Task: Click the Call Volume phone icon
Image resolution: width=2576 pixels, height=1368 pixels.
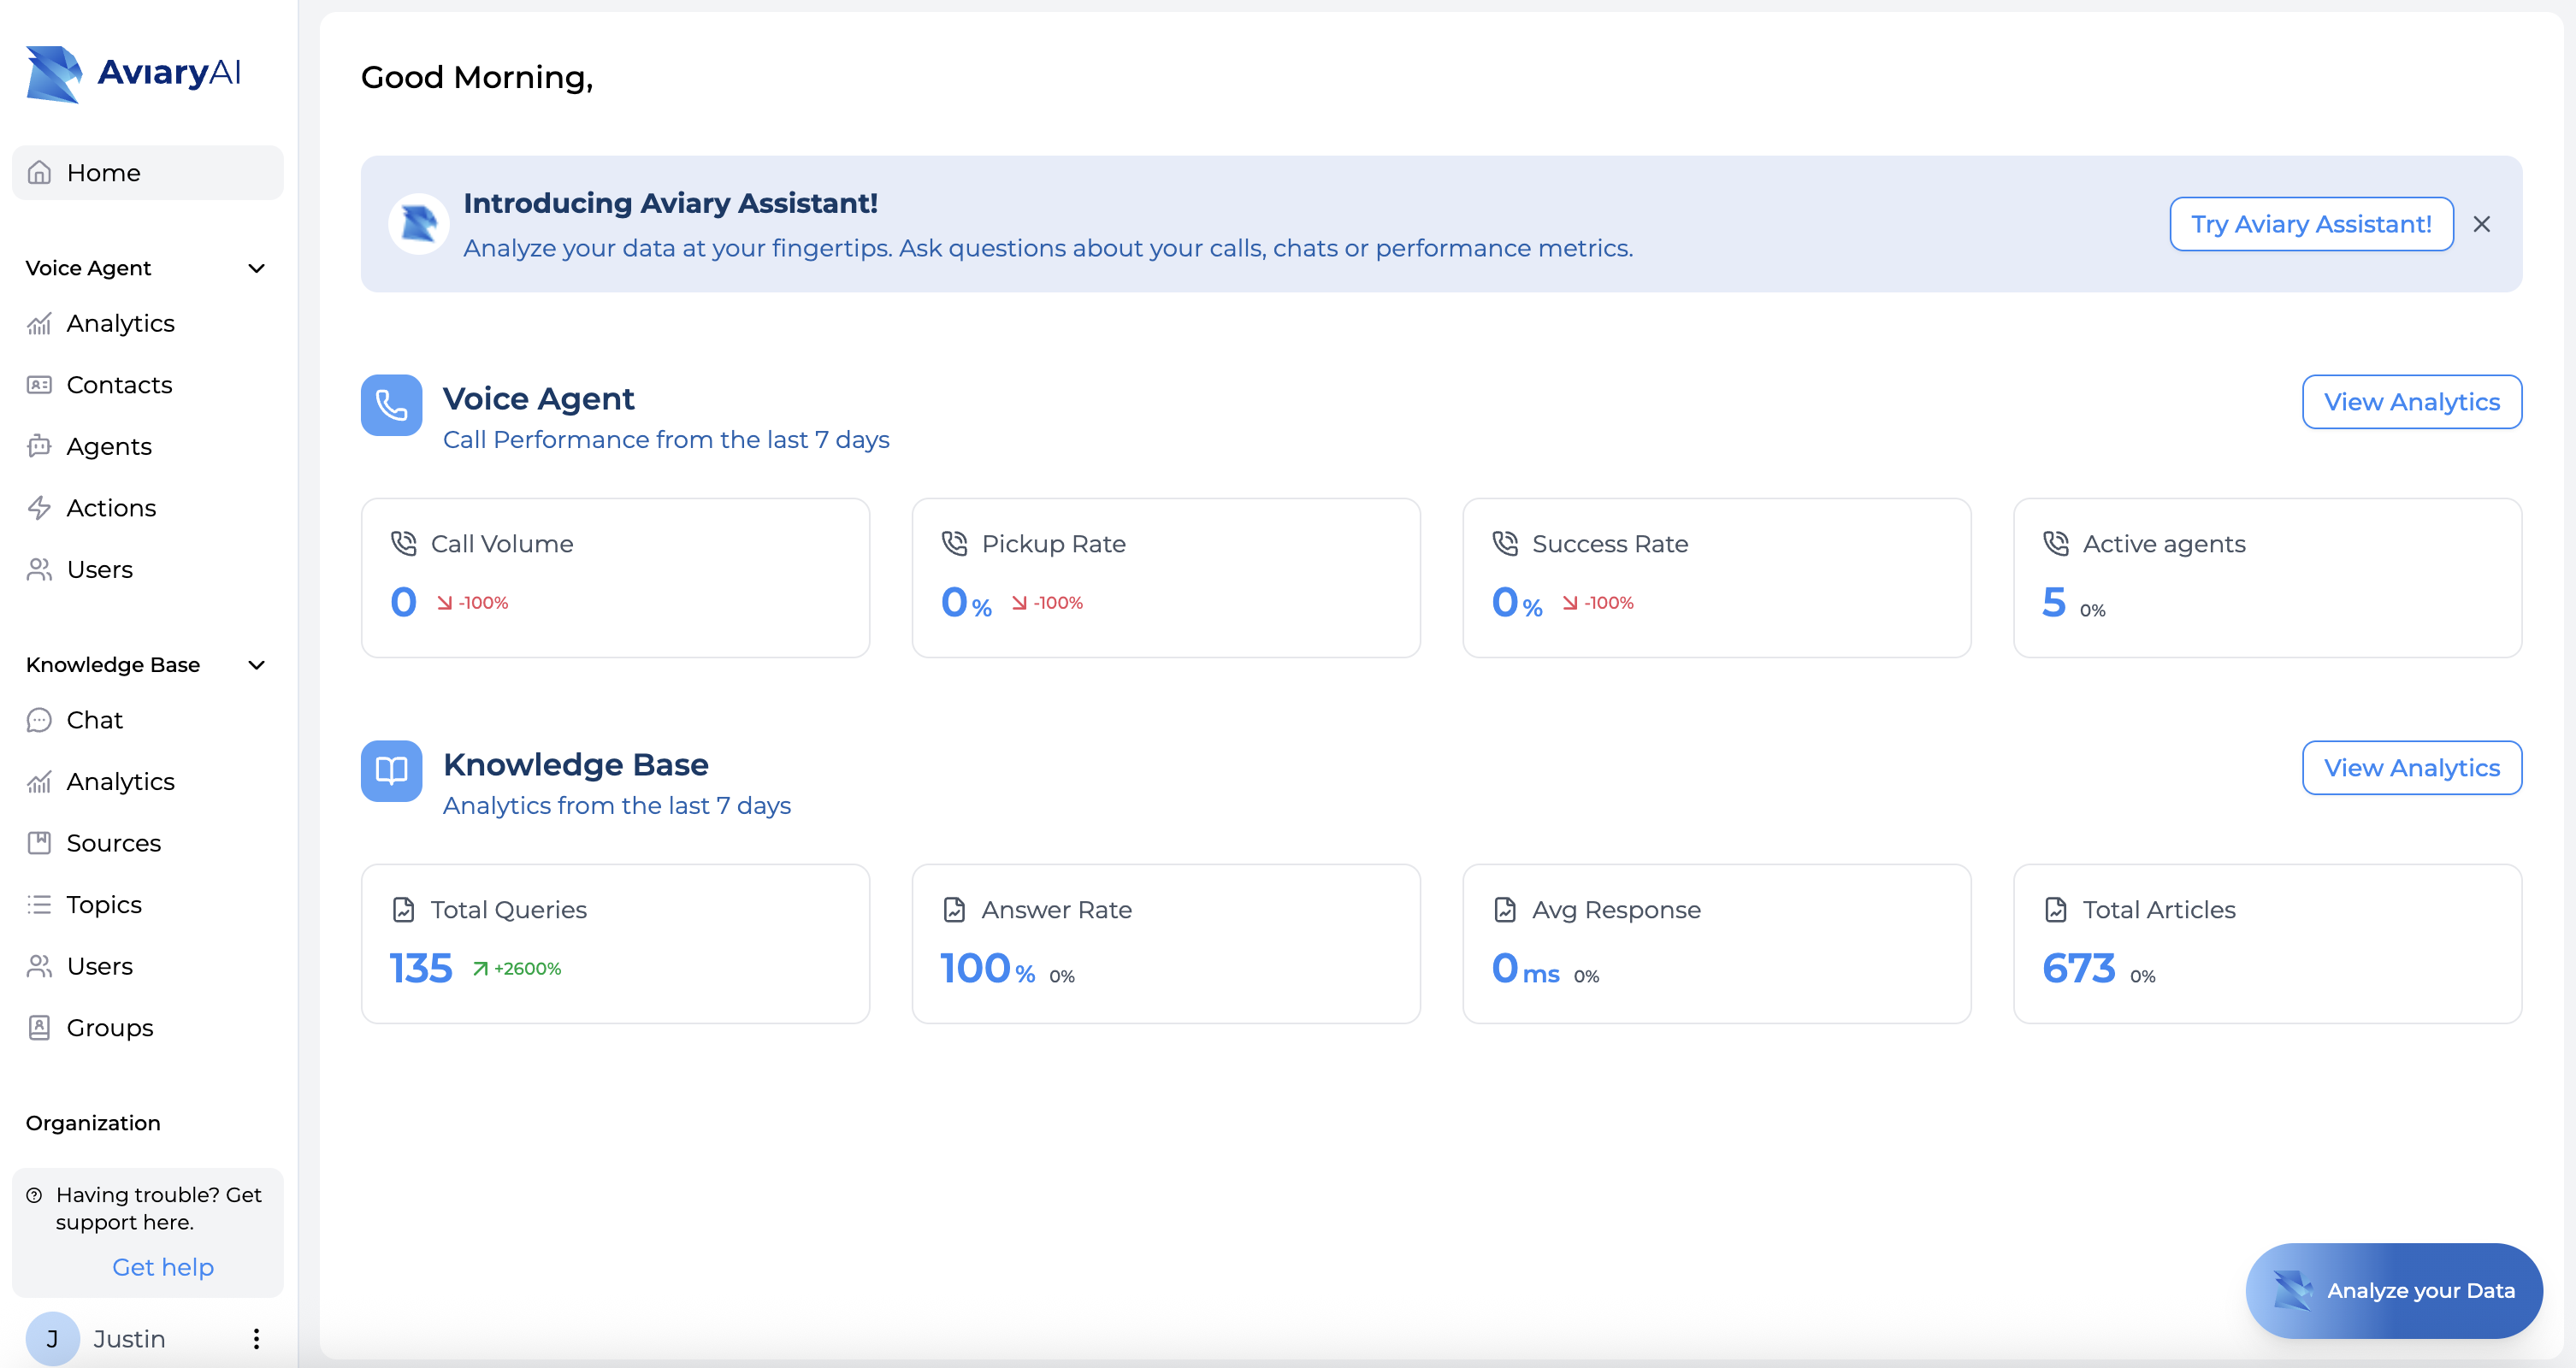Action: click(403, 543)
